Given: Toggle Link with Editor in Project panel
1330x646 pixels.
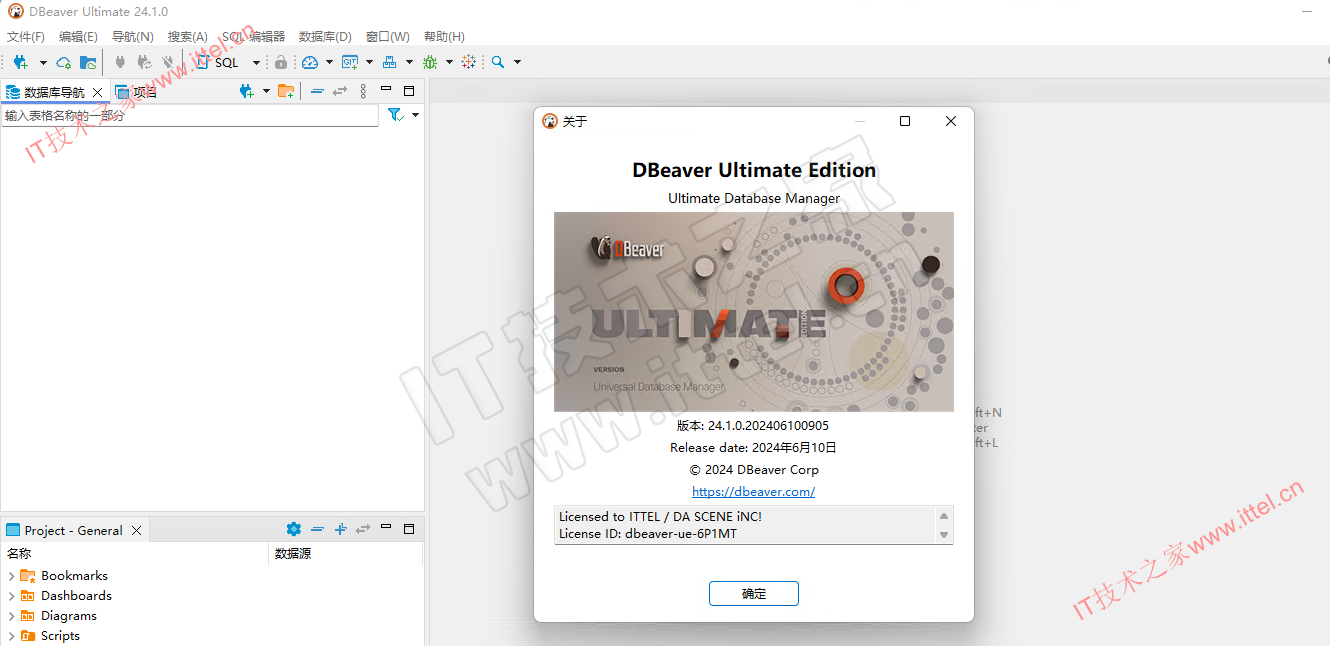Looking at the screenshot, I should click(363, 529).
